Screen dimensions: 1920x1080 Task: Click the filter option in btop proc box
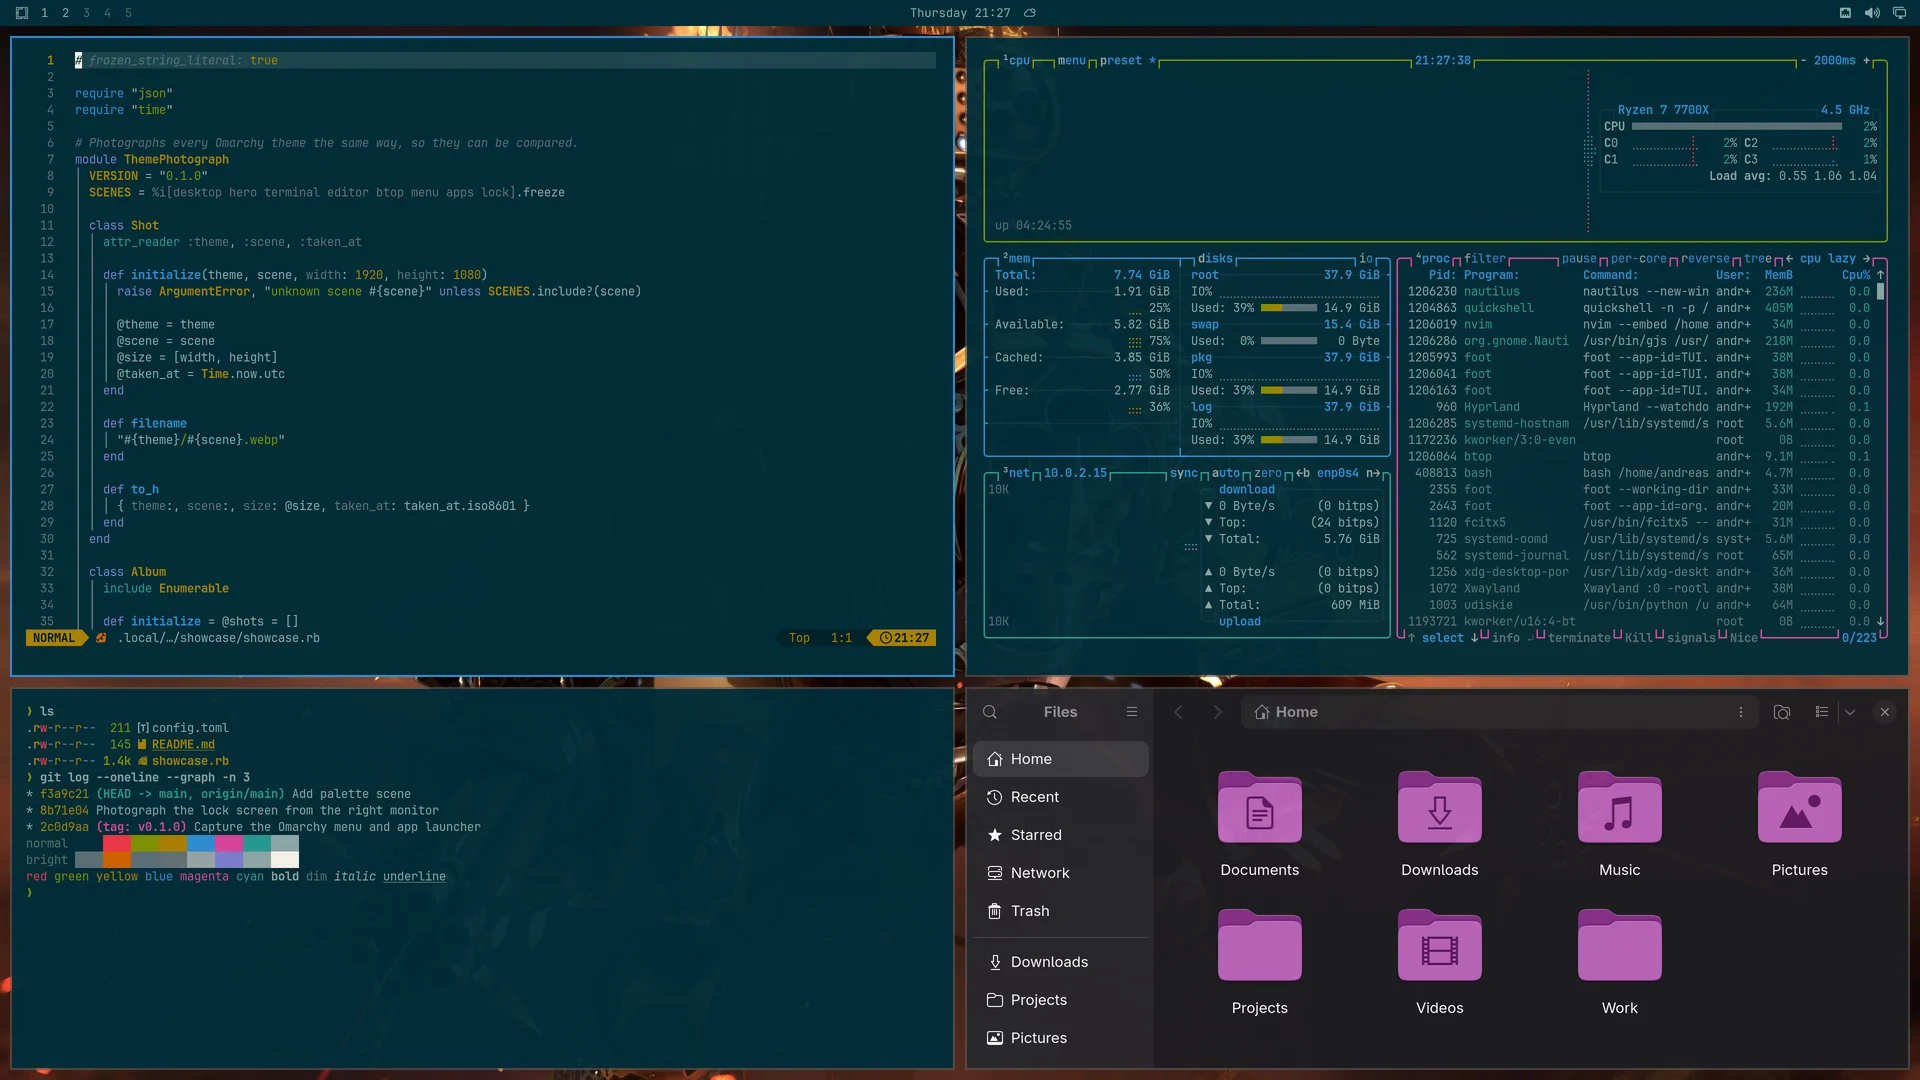1484,259
